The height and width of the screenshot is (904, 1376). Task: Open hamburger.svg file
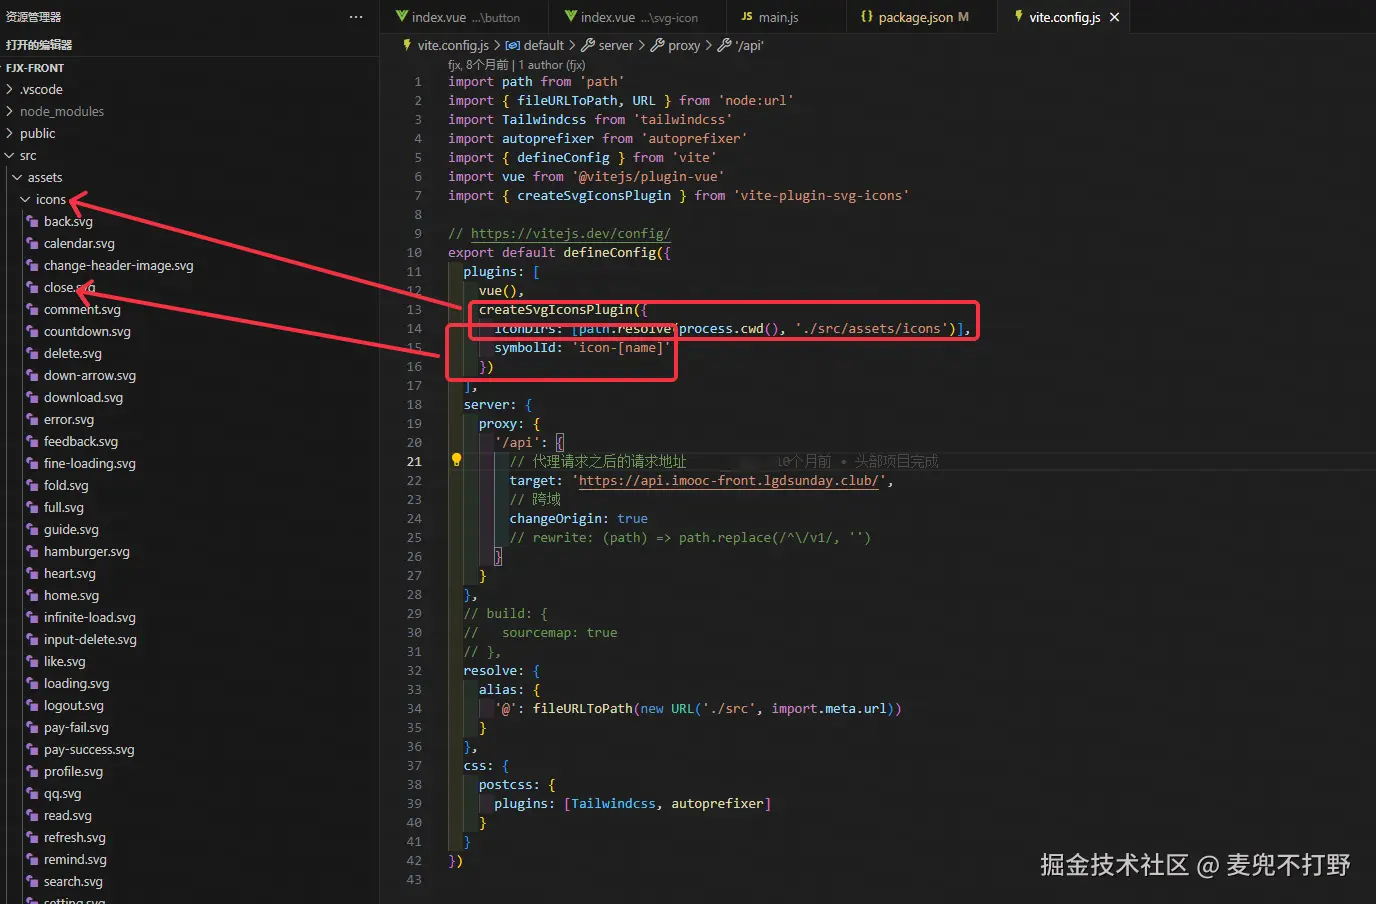click(x=87, y=551)
